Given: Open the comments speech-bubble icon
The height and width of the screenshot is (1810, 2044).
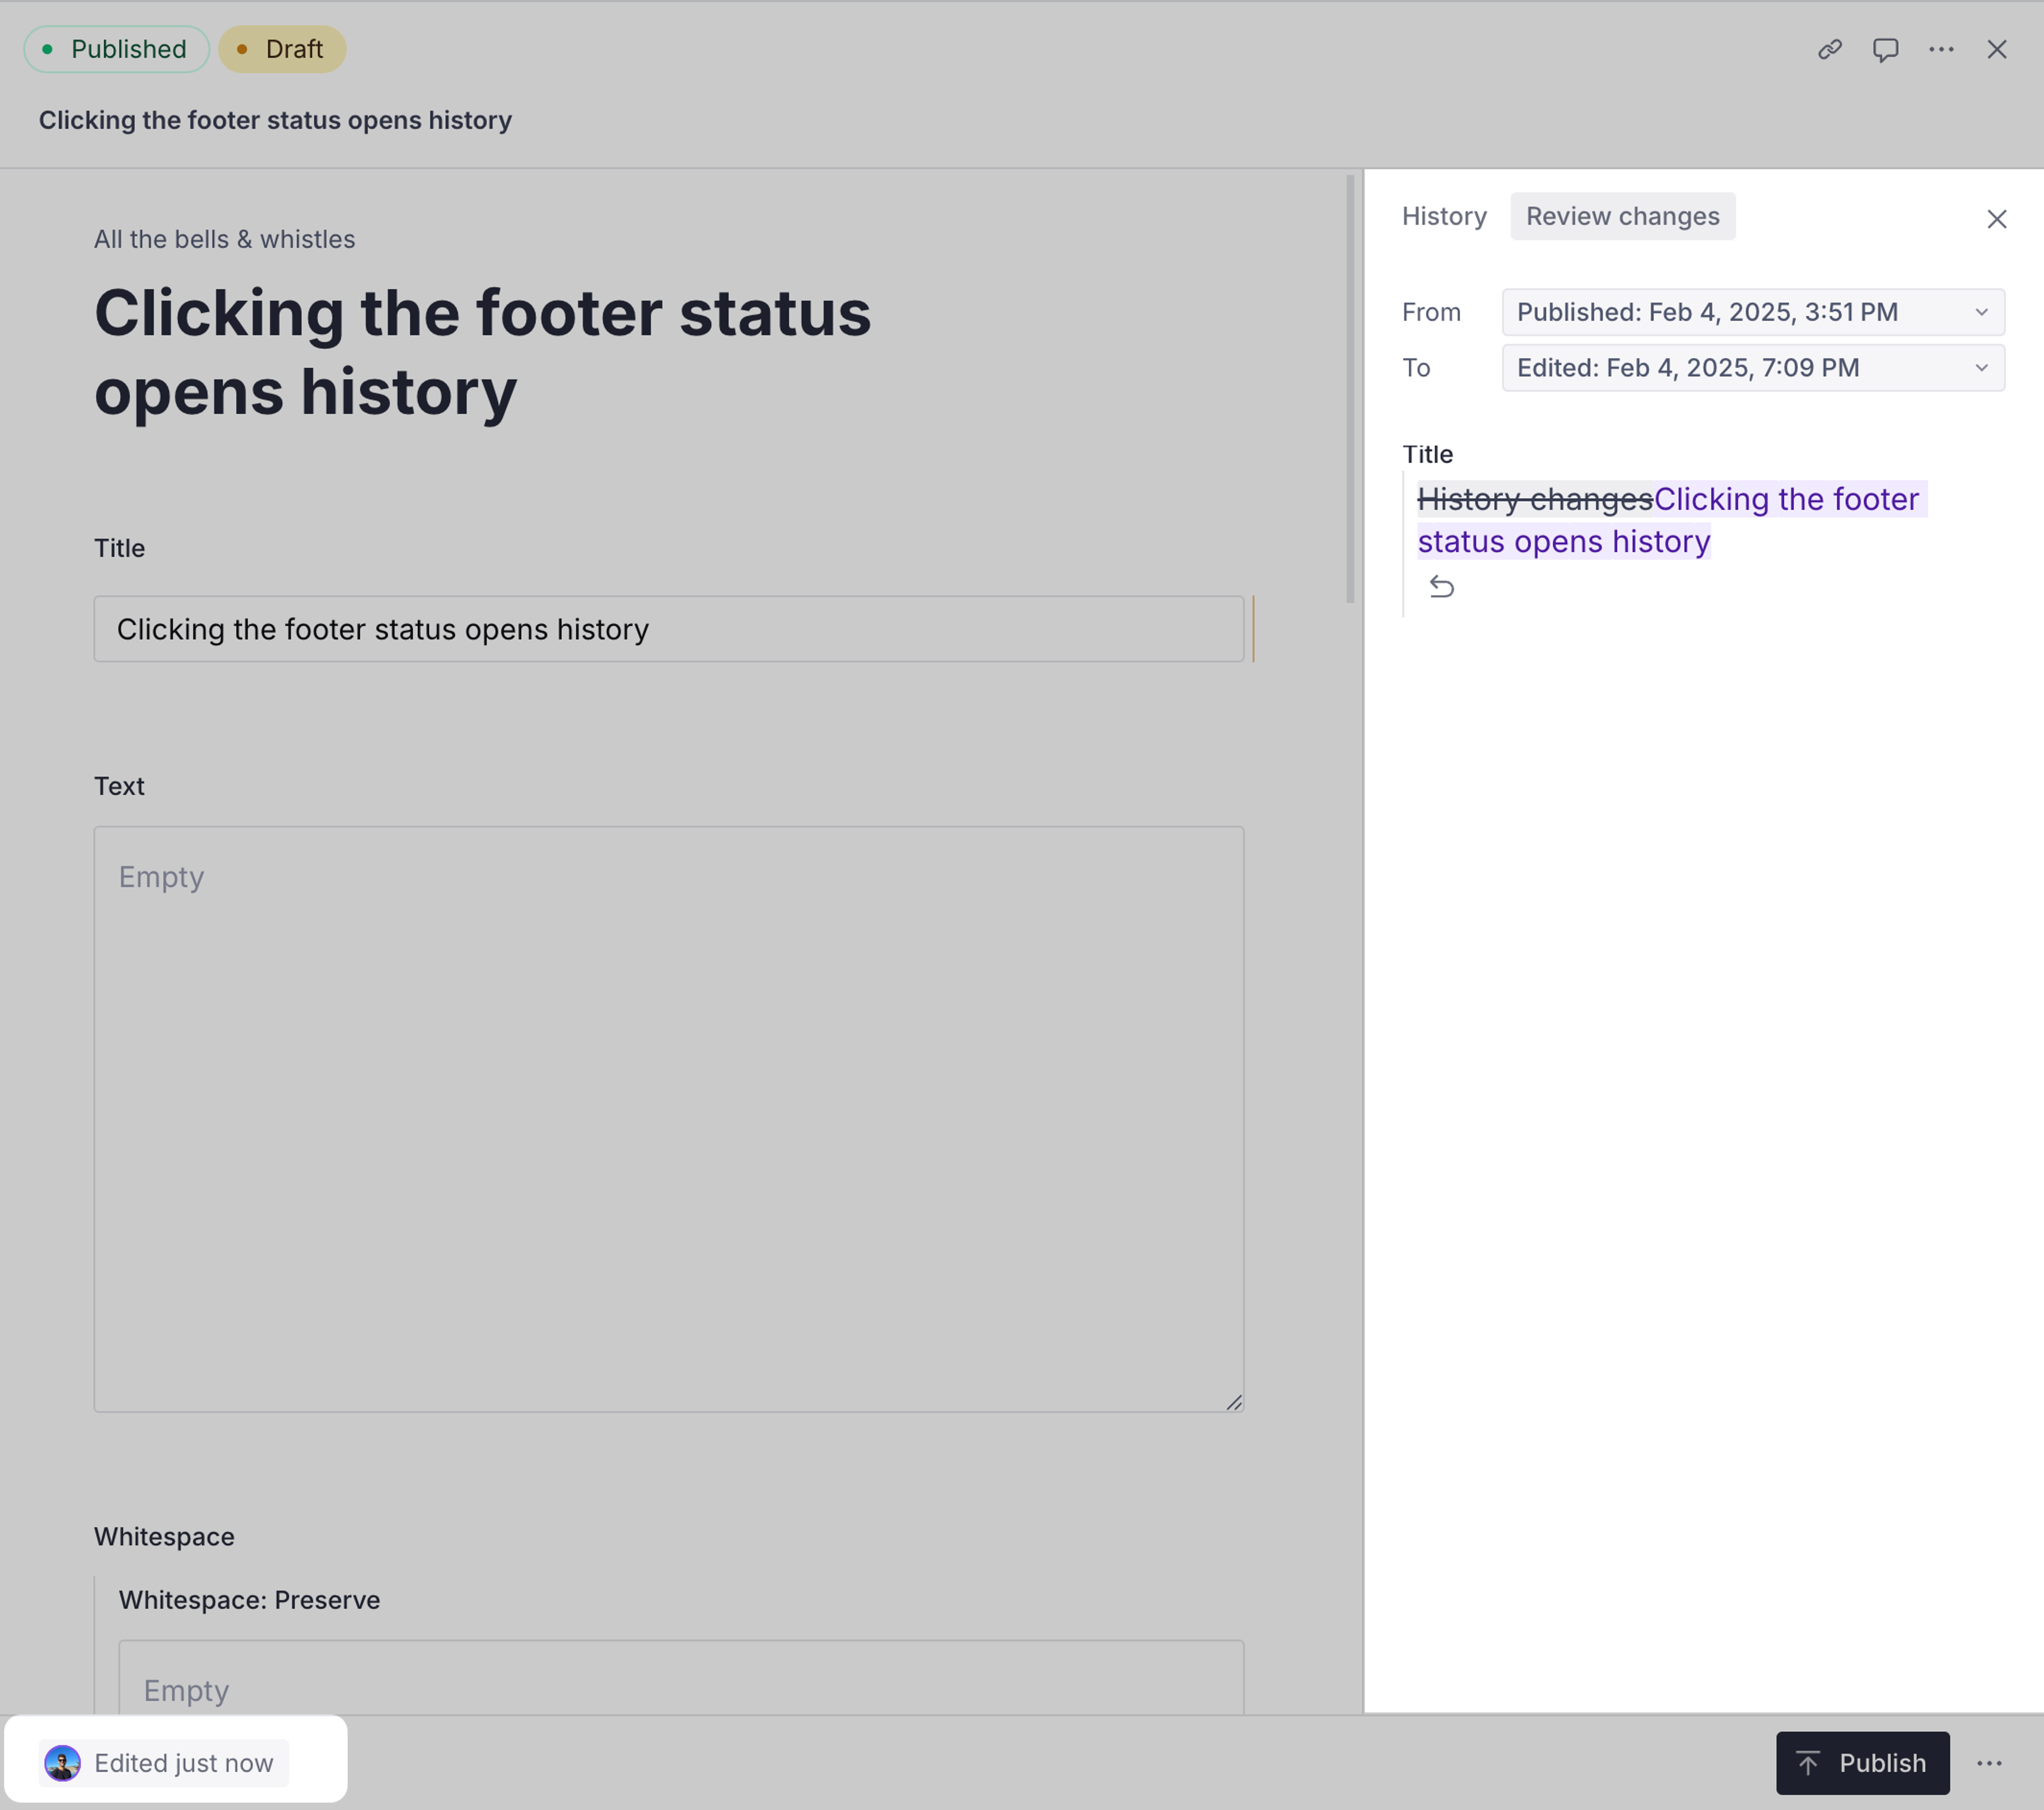Looking at the screenshot, I should 1885,49.
